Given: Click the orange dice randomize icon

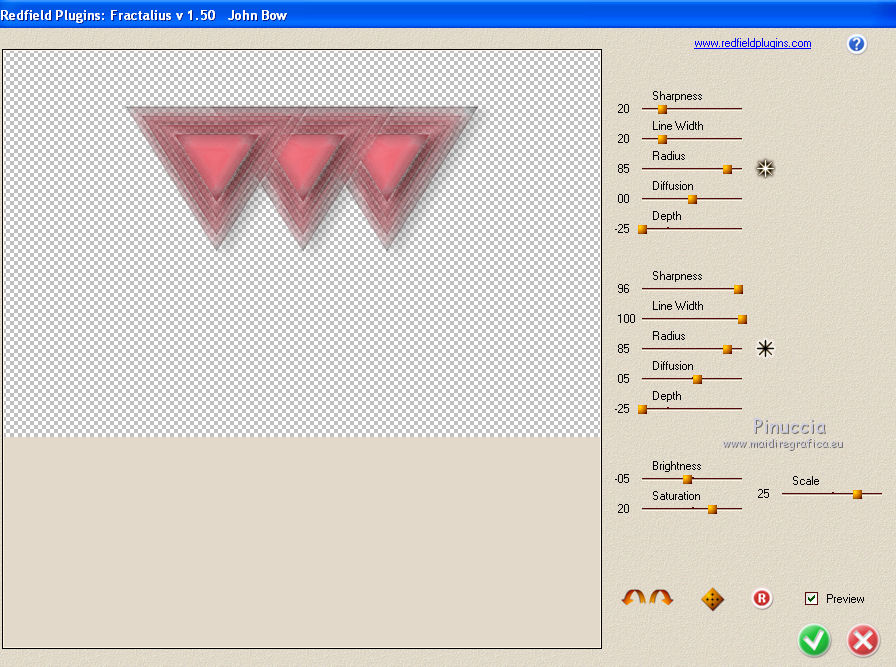Looking at the screenshot, I should pos(713,599).
